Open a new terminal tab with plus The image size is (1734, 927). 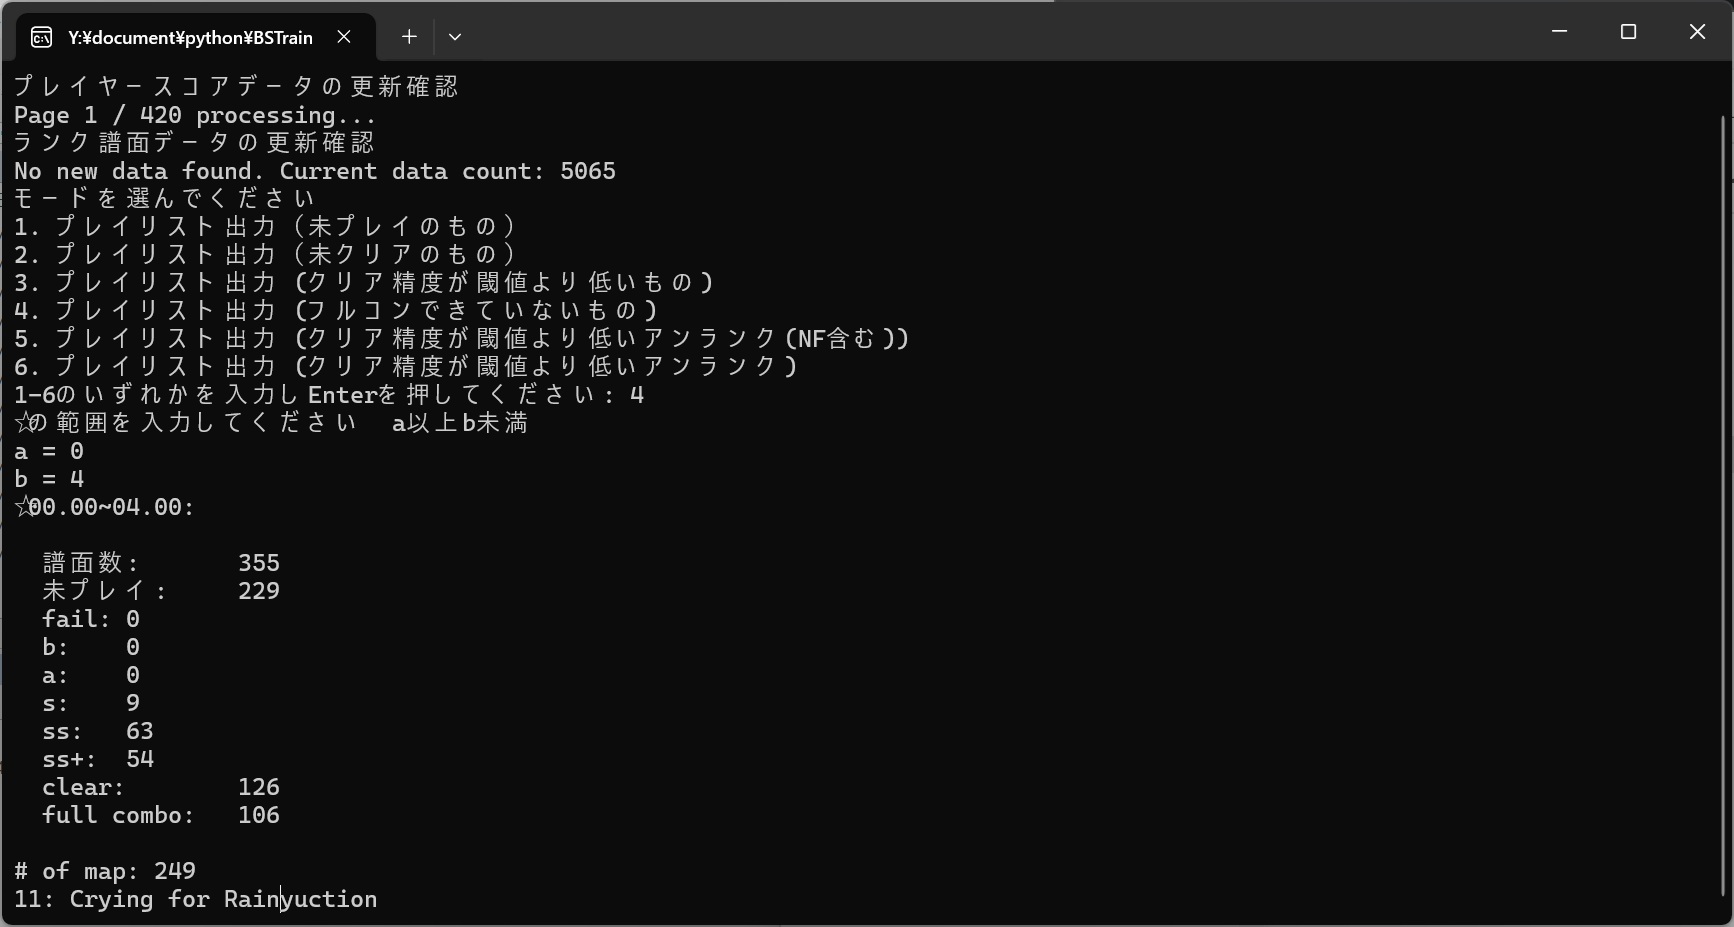[409, 37]
